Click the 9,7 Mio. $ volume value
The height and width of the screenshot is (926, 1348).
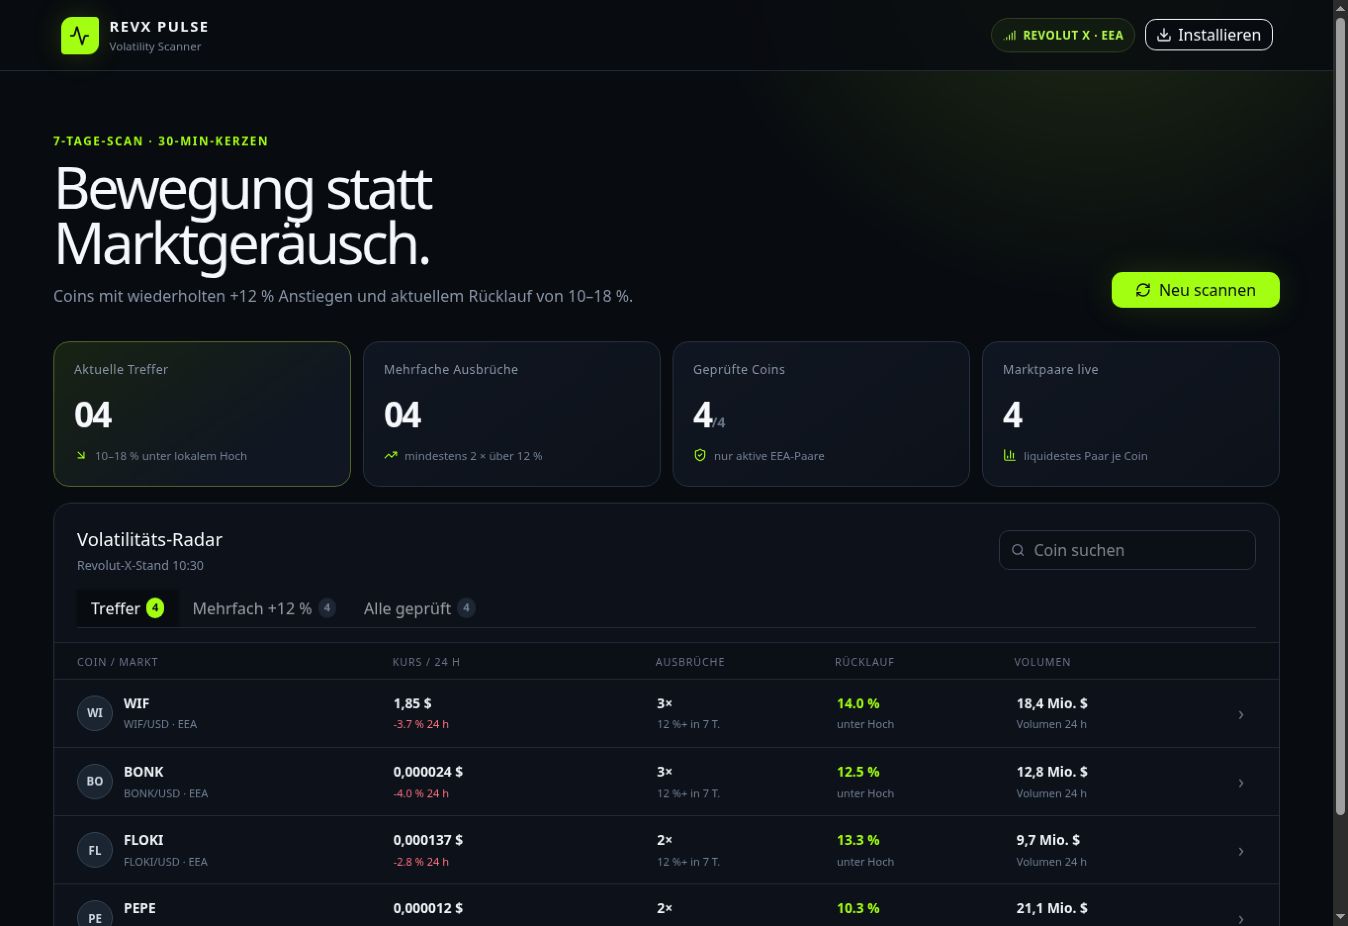click(1048, 840)
